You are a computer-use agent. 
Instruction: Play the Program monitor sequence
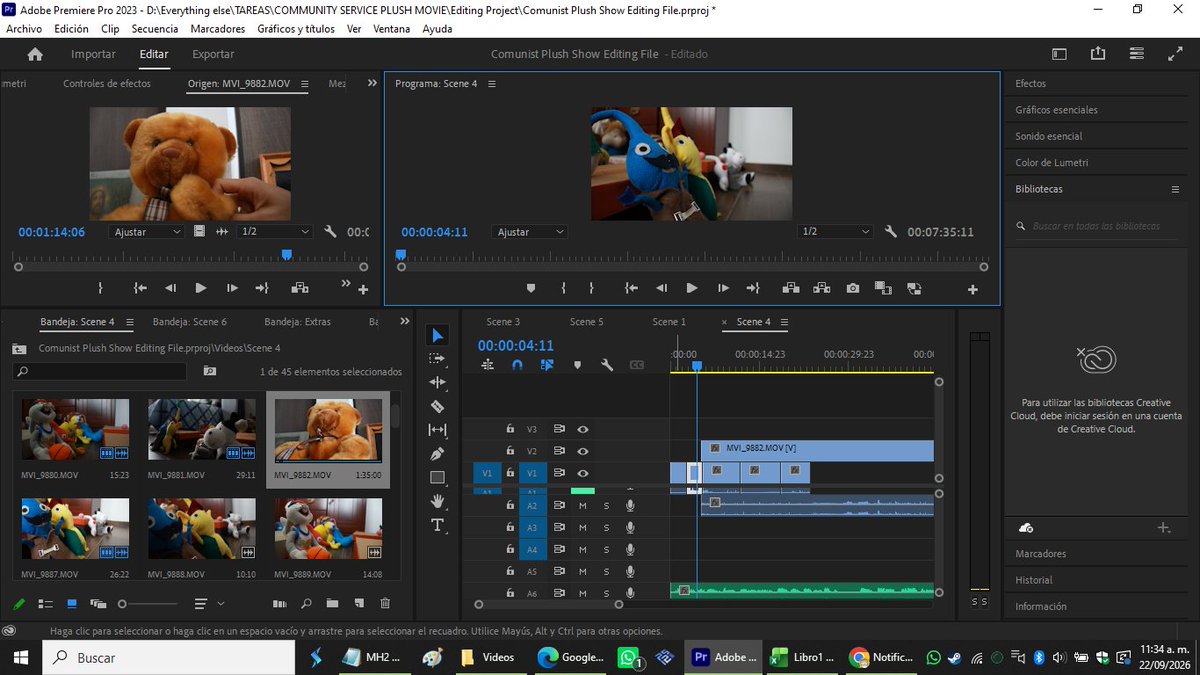(x=692, y=288)
